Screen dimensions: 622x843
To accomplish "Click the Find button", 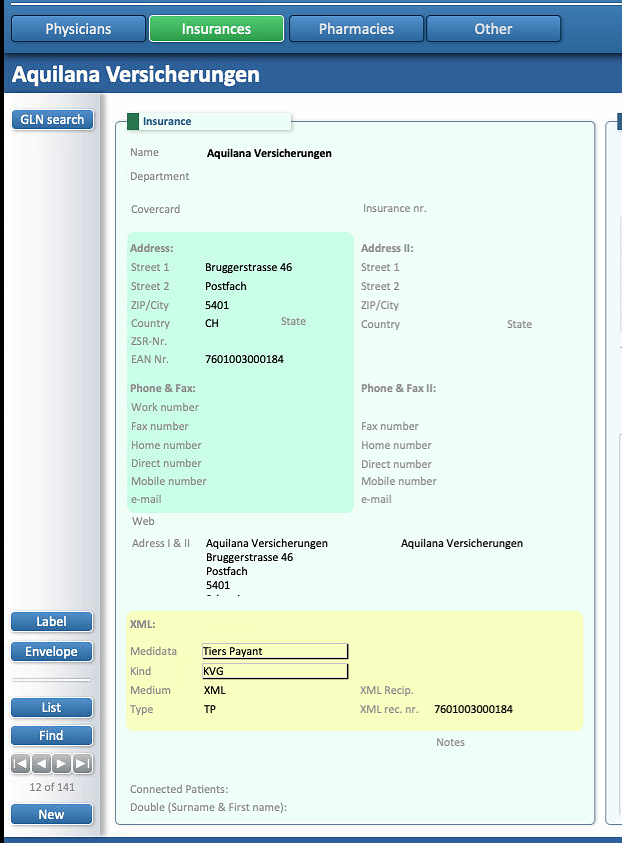I will pyautogui.click(x=52, y=735).
